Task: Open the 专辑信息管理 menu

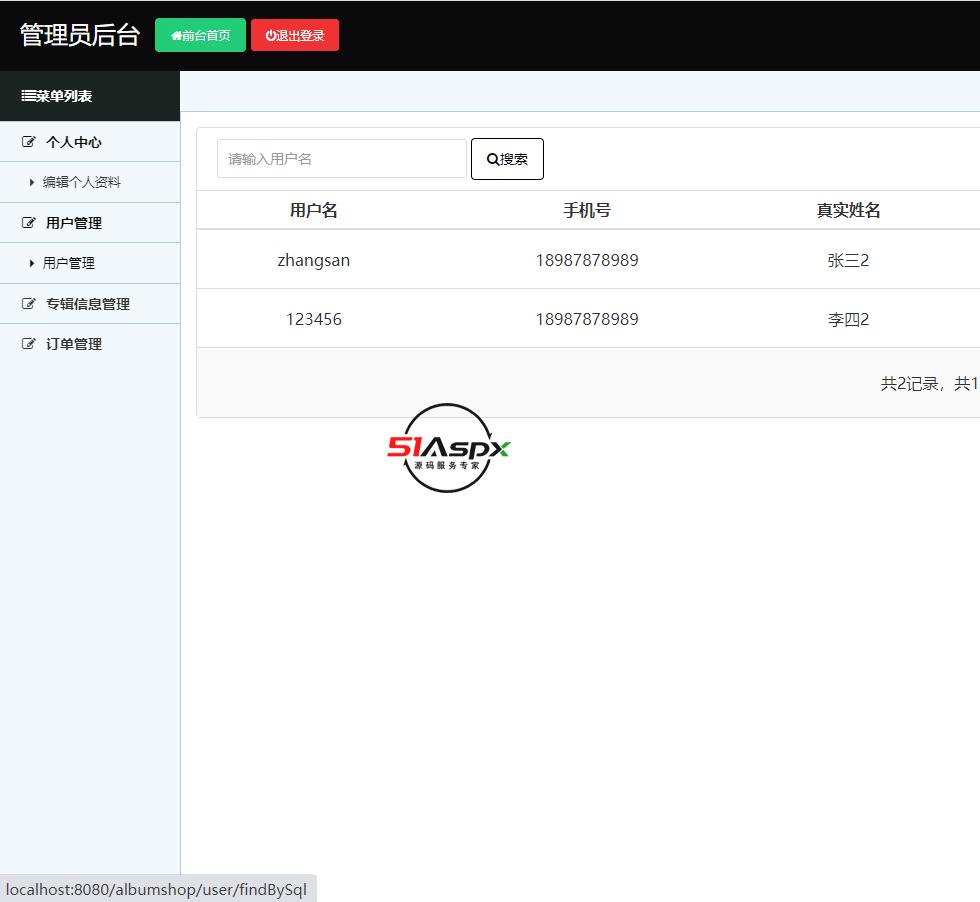Action: point(88,304)
